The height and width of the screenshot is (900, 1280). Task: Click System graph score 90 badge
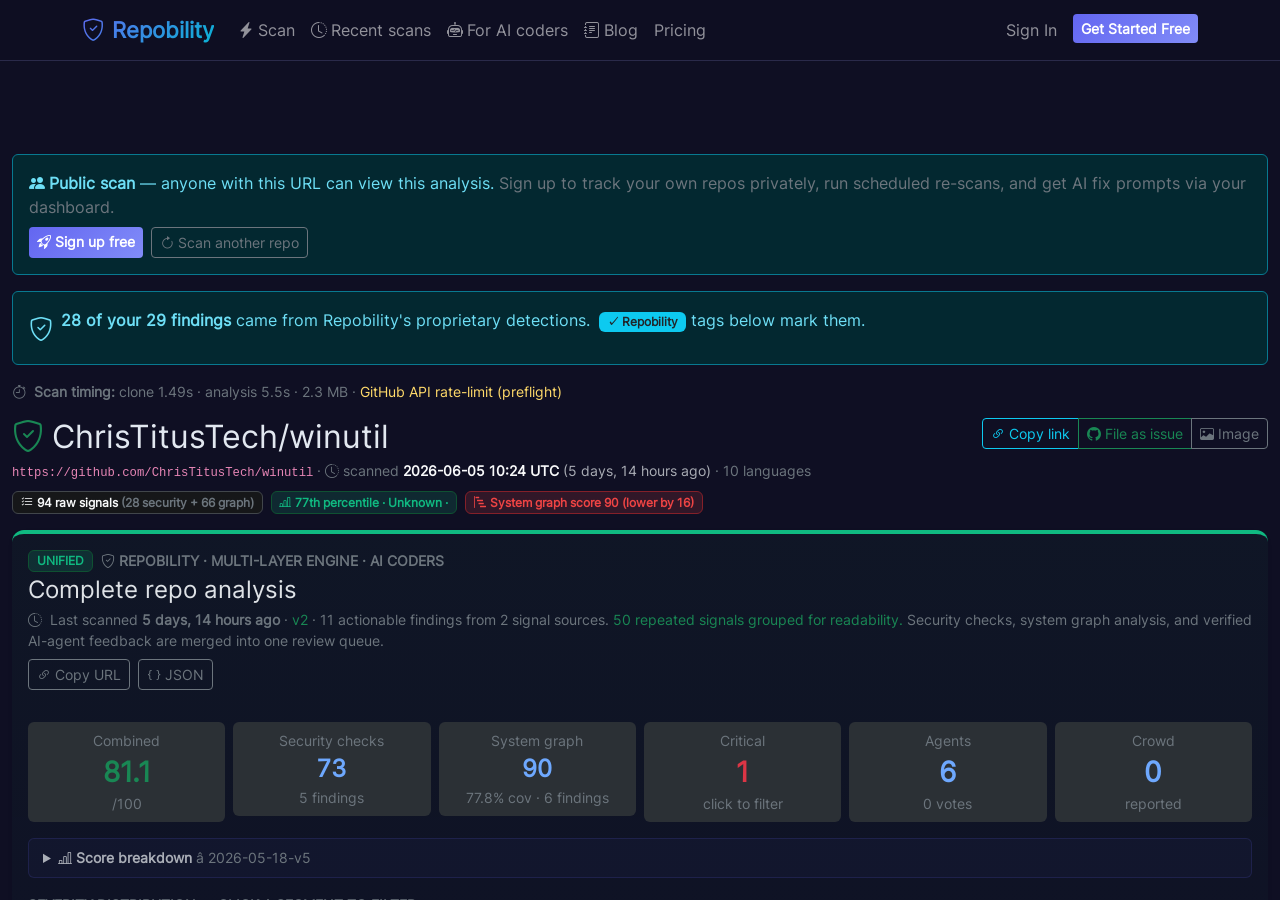[x=584, y=502]
